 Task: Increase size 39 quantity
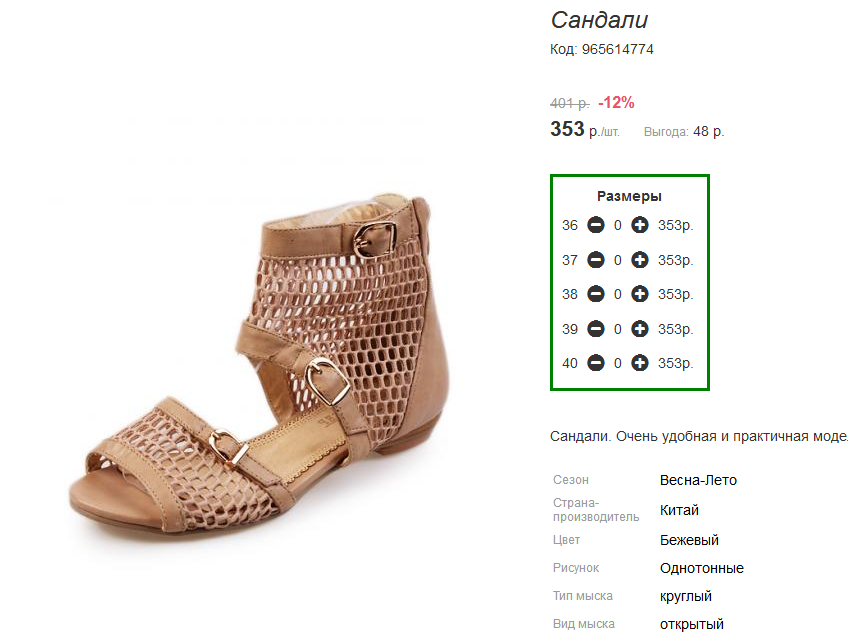(640, 329)
